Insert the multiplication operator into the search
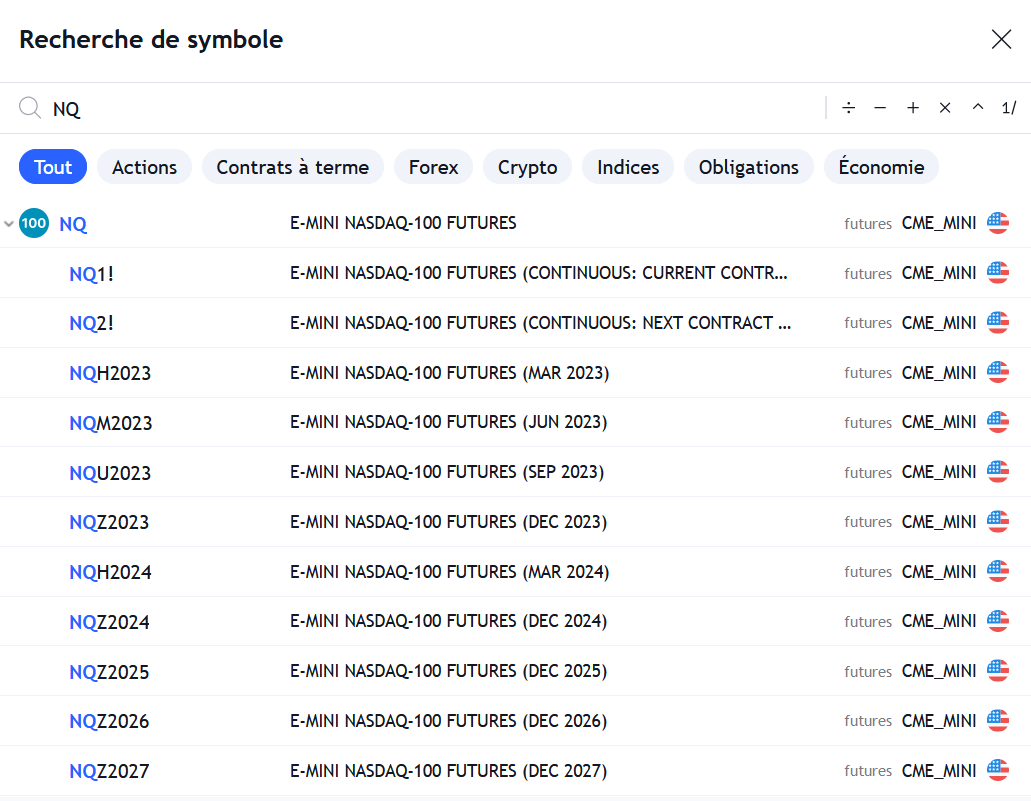The image size is (1031, 801). (x=945, y=108)
